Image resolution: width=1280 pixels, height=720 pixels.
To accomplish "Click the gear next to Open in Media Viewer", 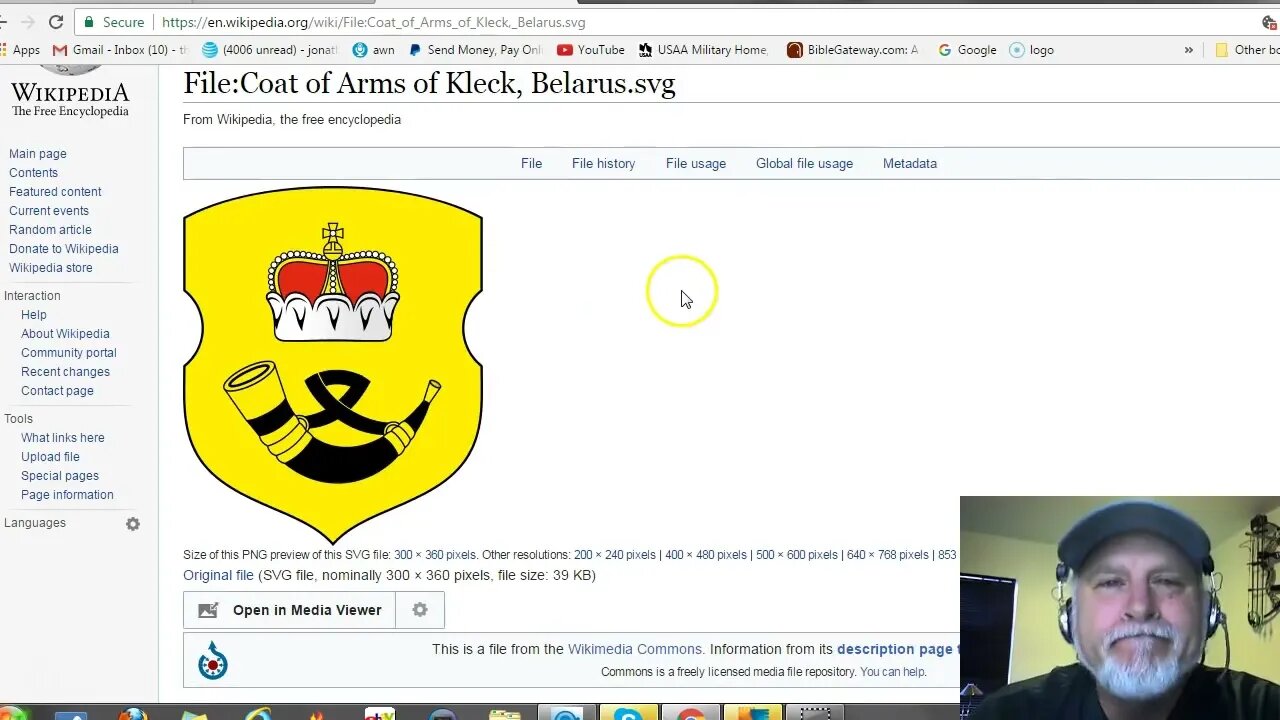I will click(x=420, y=610).
